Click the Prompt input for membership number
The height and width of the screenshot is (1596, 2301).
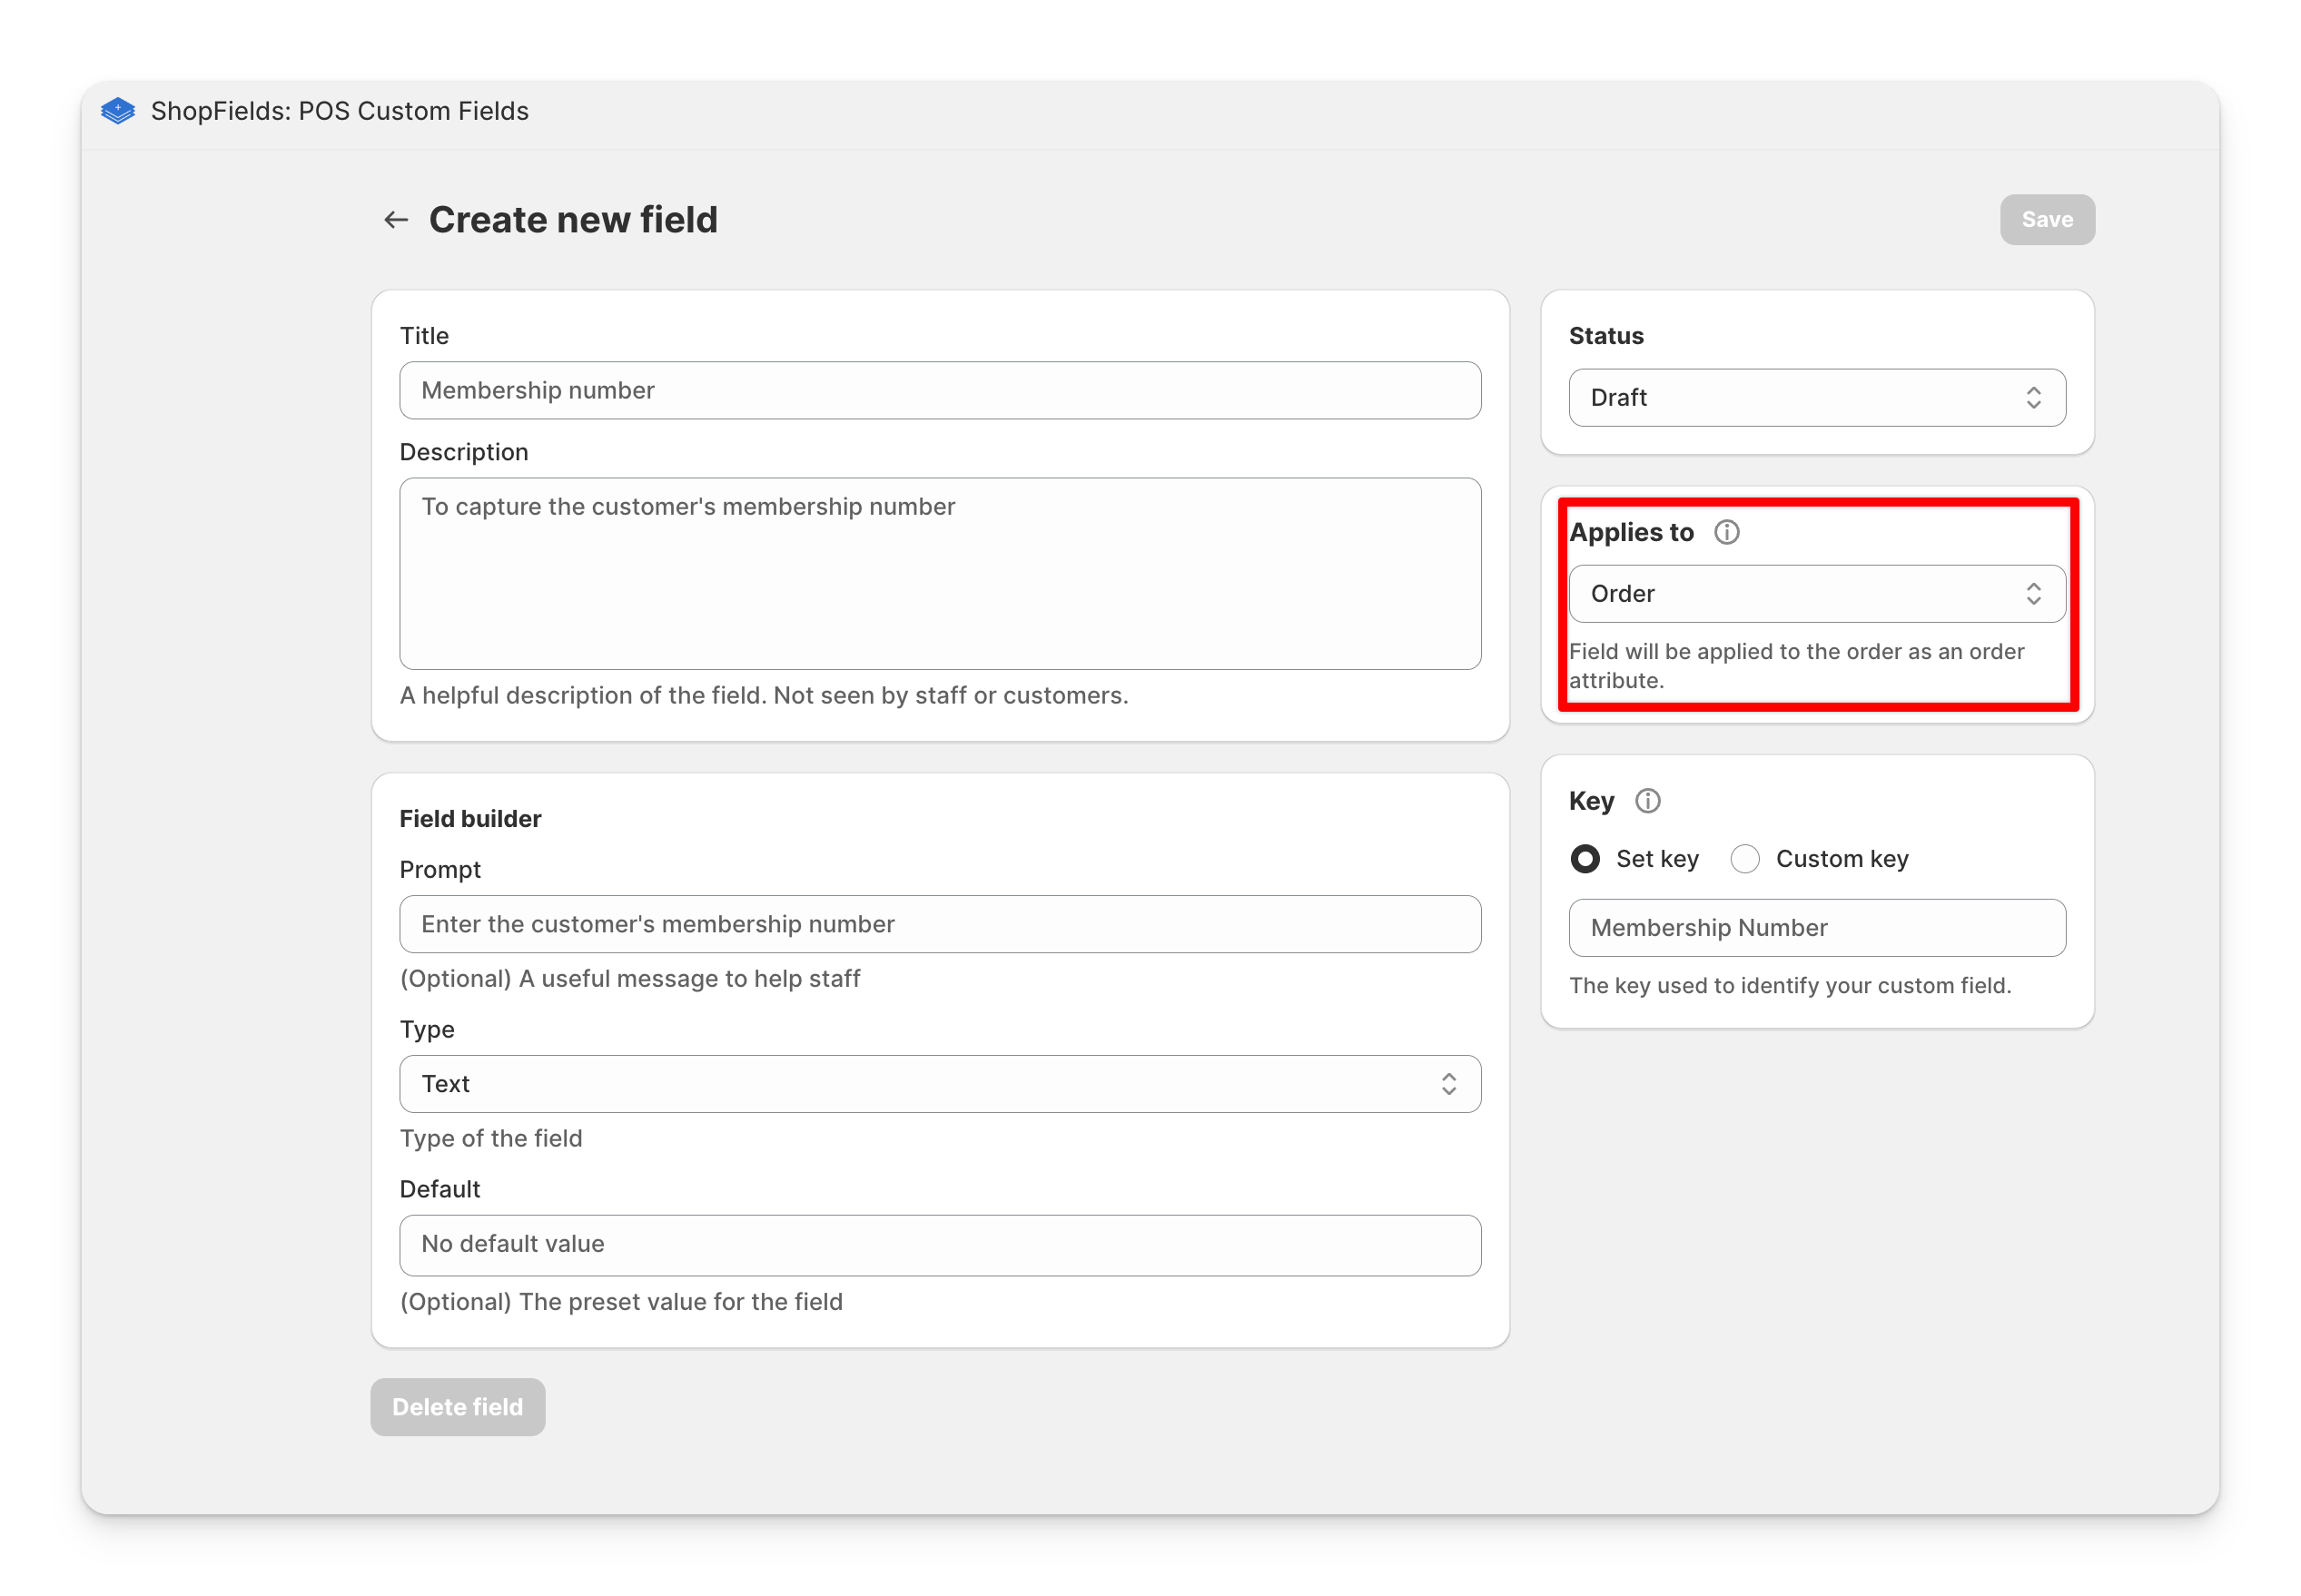click(939, 924)
